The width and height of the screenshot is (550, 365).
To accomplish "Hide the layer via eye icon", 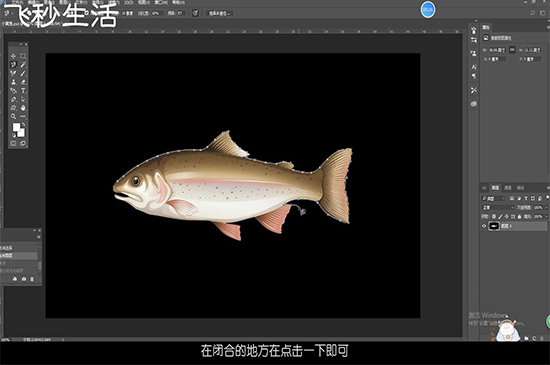I will tap(484, 226).
